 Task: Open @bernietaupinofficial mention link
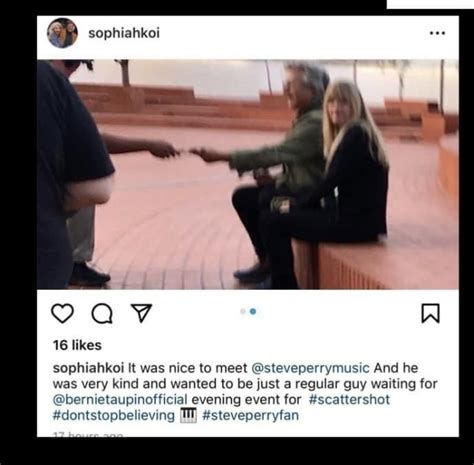[120, 399]
